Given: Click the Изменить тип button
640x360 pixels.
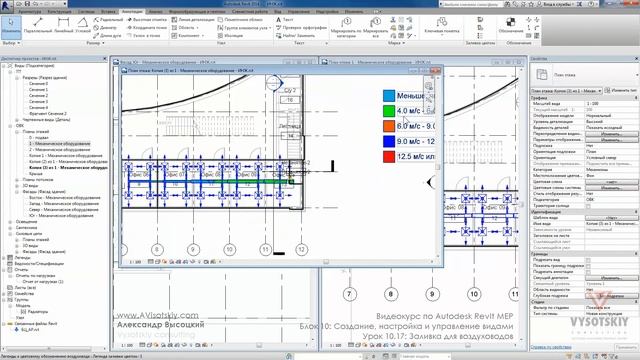Looking at the screenshot, I should click(x=620, y=91).
